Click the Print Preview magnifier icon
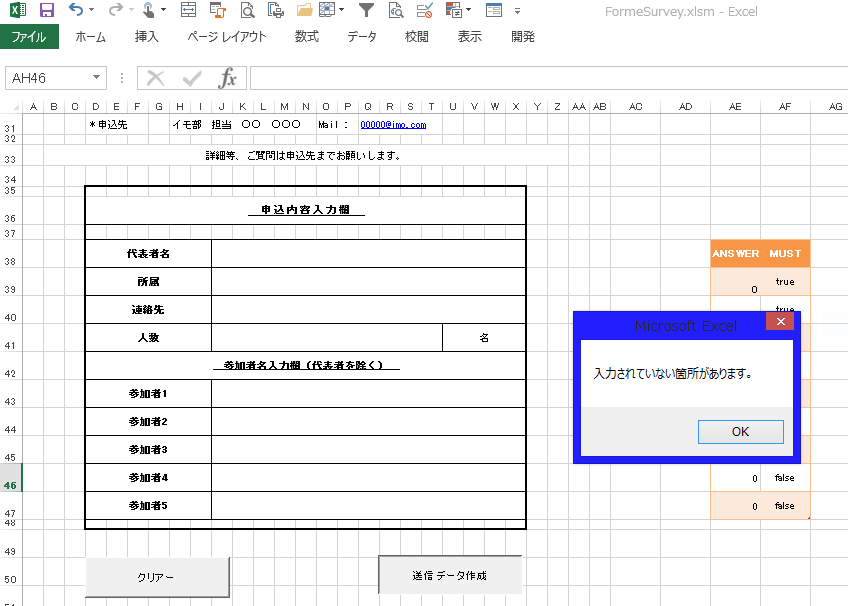Image resolution: width=848 pixels, height=606 pixels. point(247,10)
